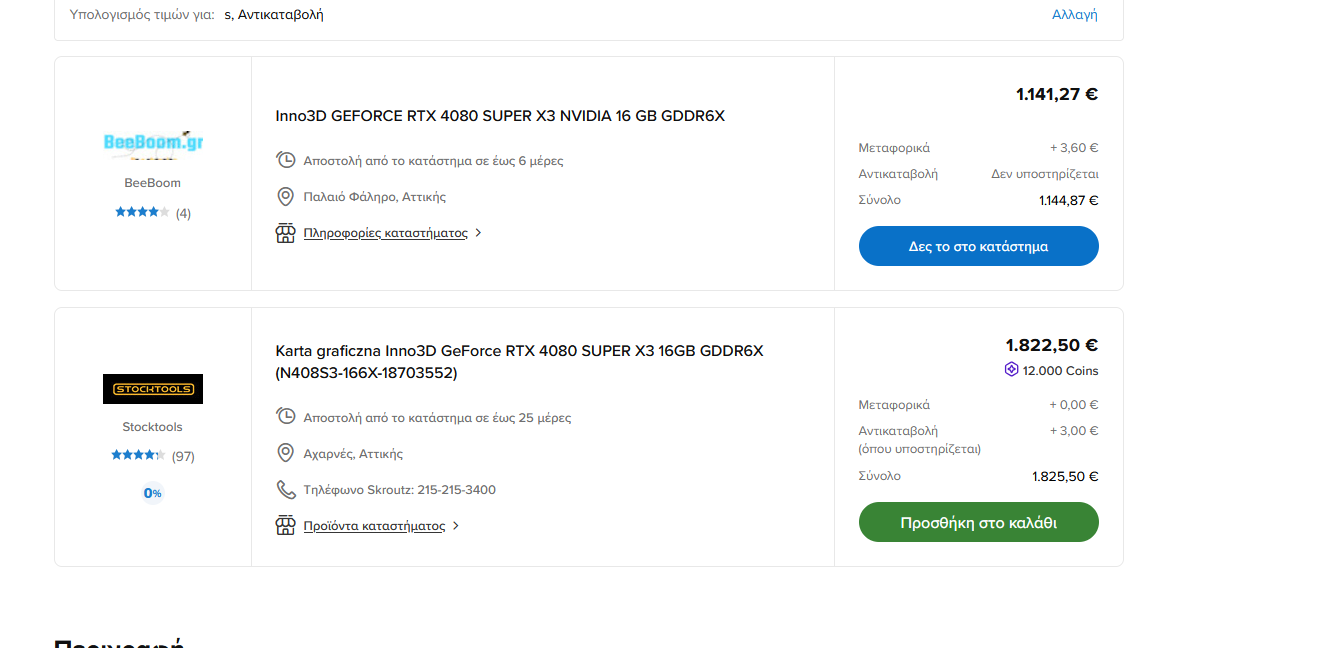The width and height of the screenshot is (1335, 648).
Task: Click the Δεν υποστηρίζεται cash-on-delivery text
Action: [x=1045, y=174]
